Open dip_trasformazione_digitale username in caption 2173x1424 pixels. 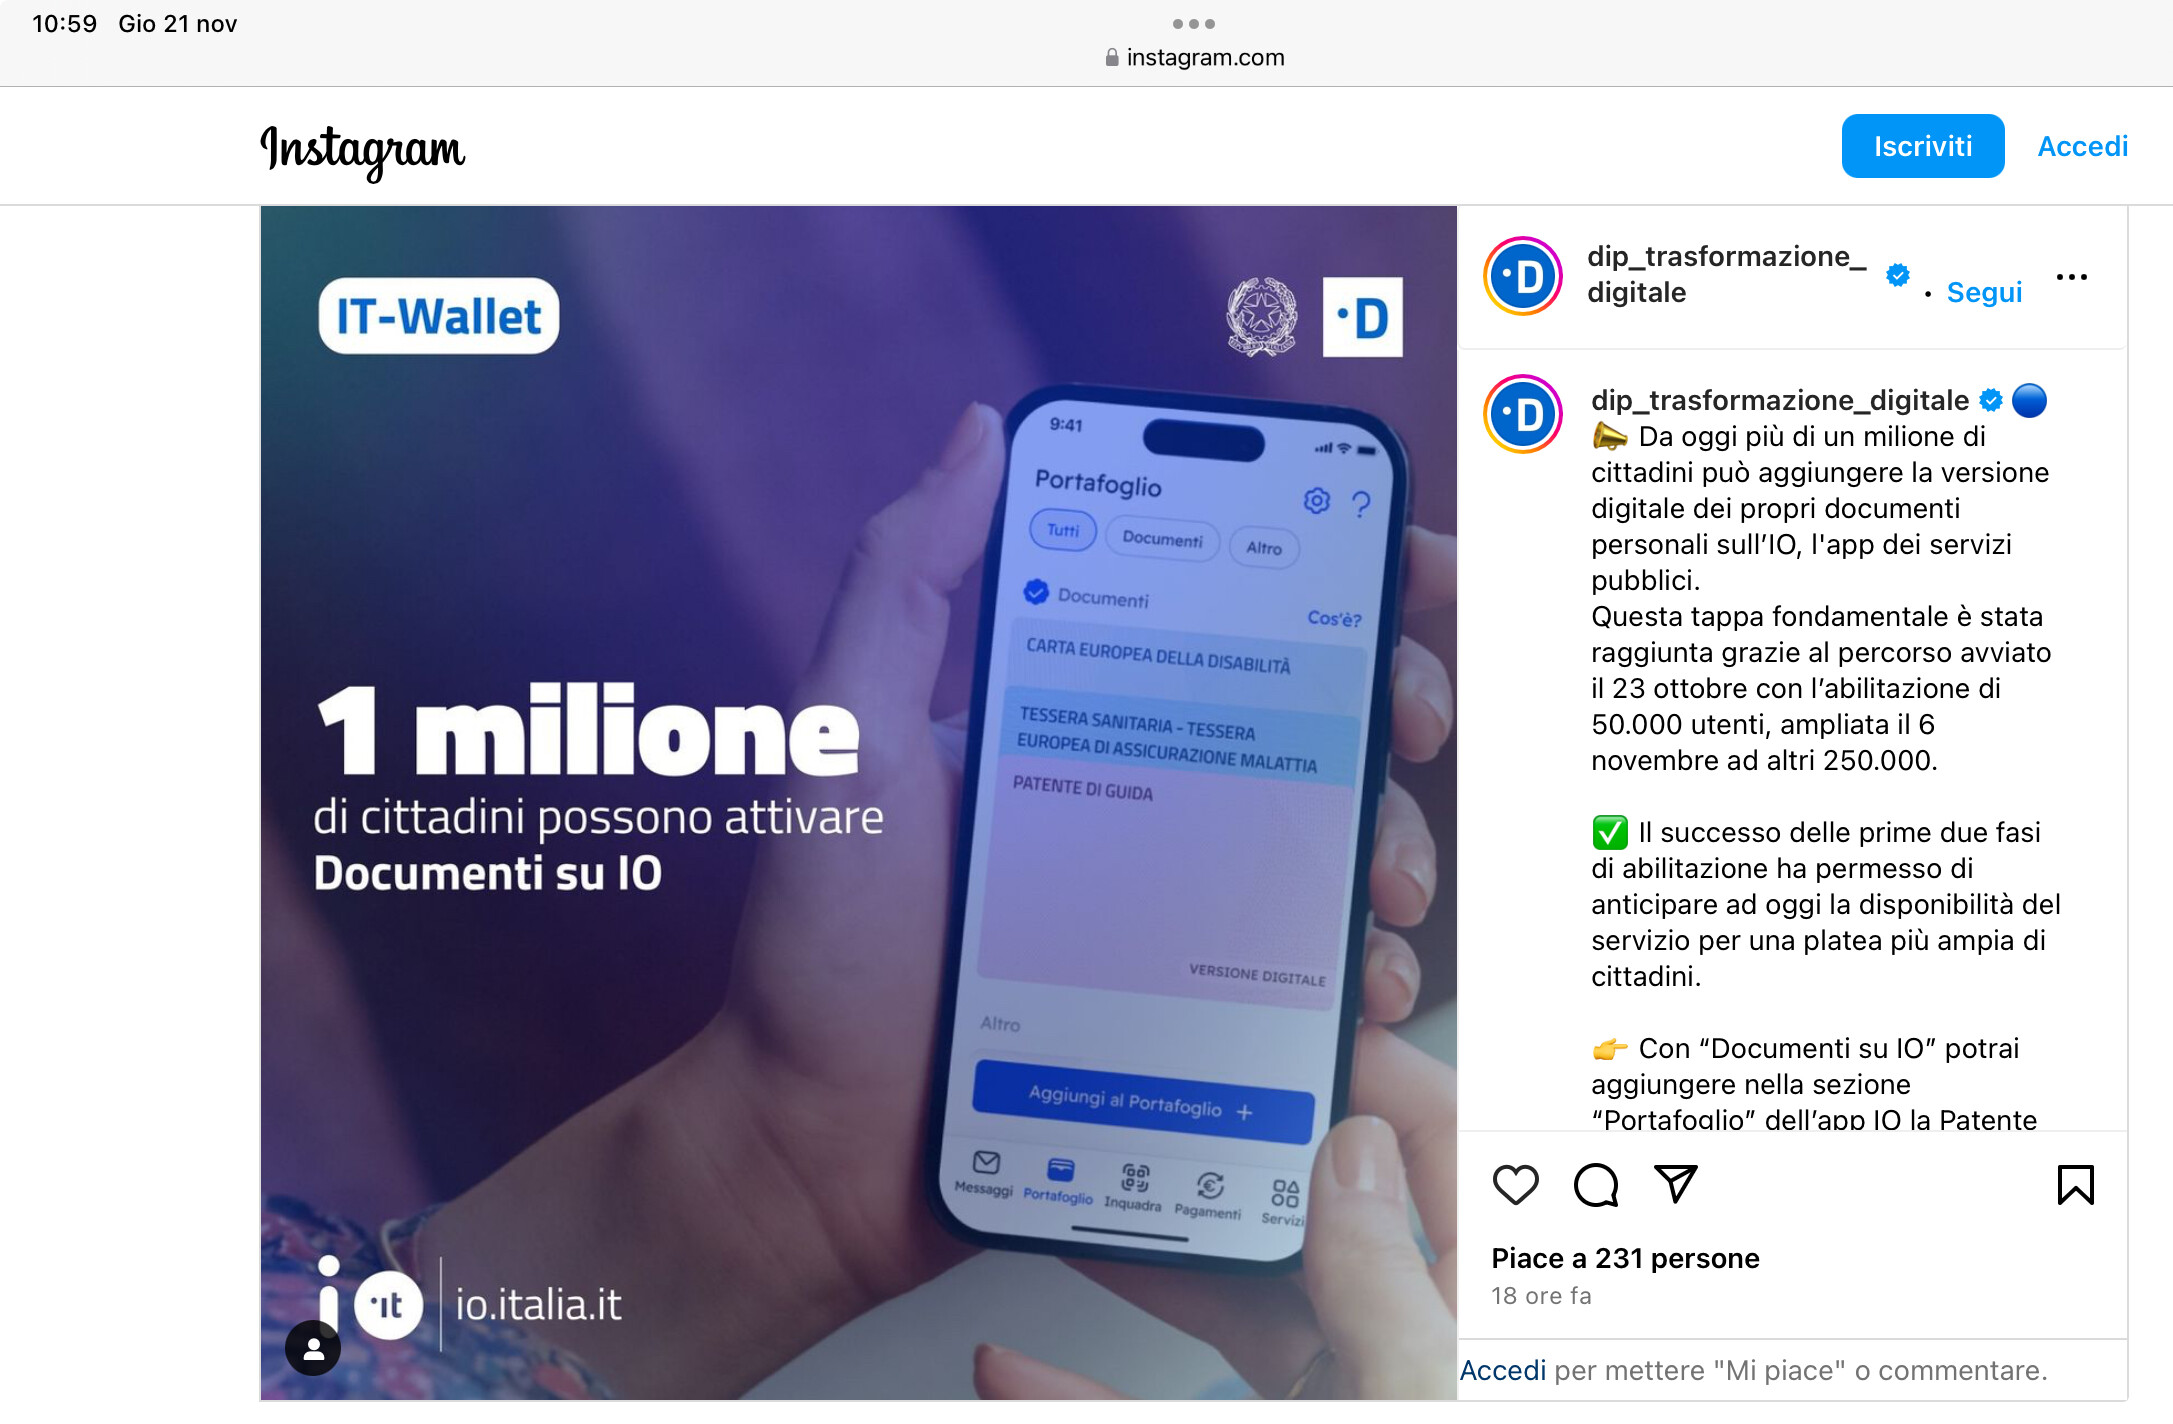click(x=1780, y=400)
